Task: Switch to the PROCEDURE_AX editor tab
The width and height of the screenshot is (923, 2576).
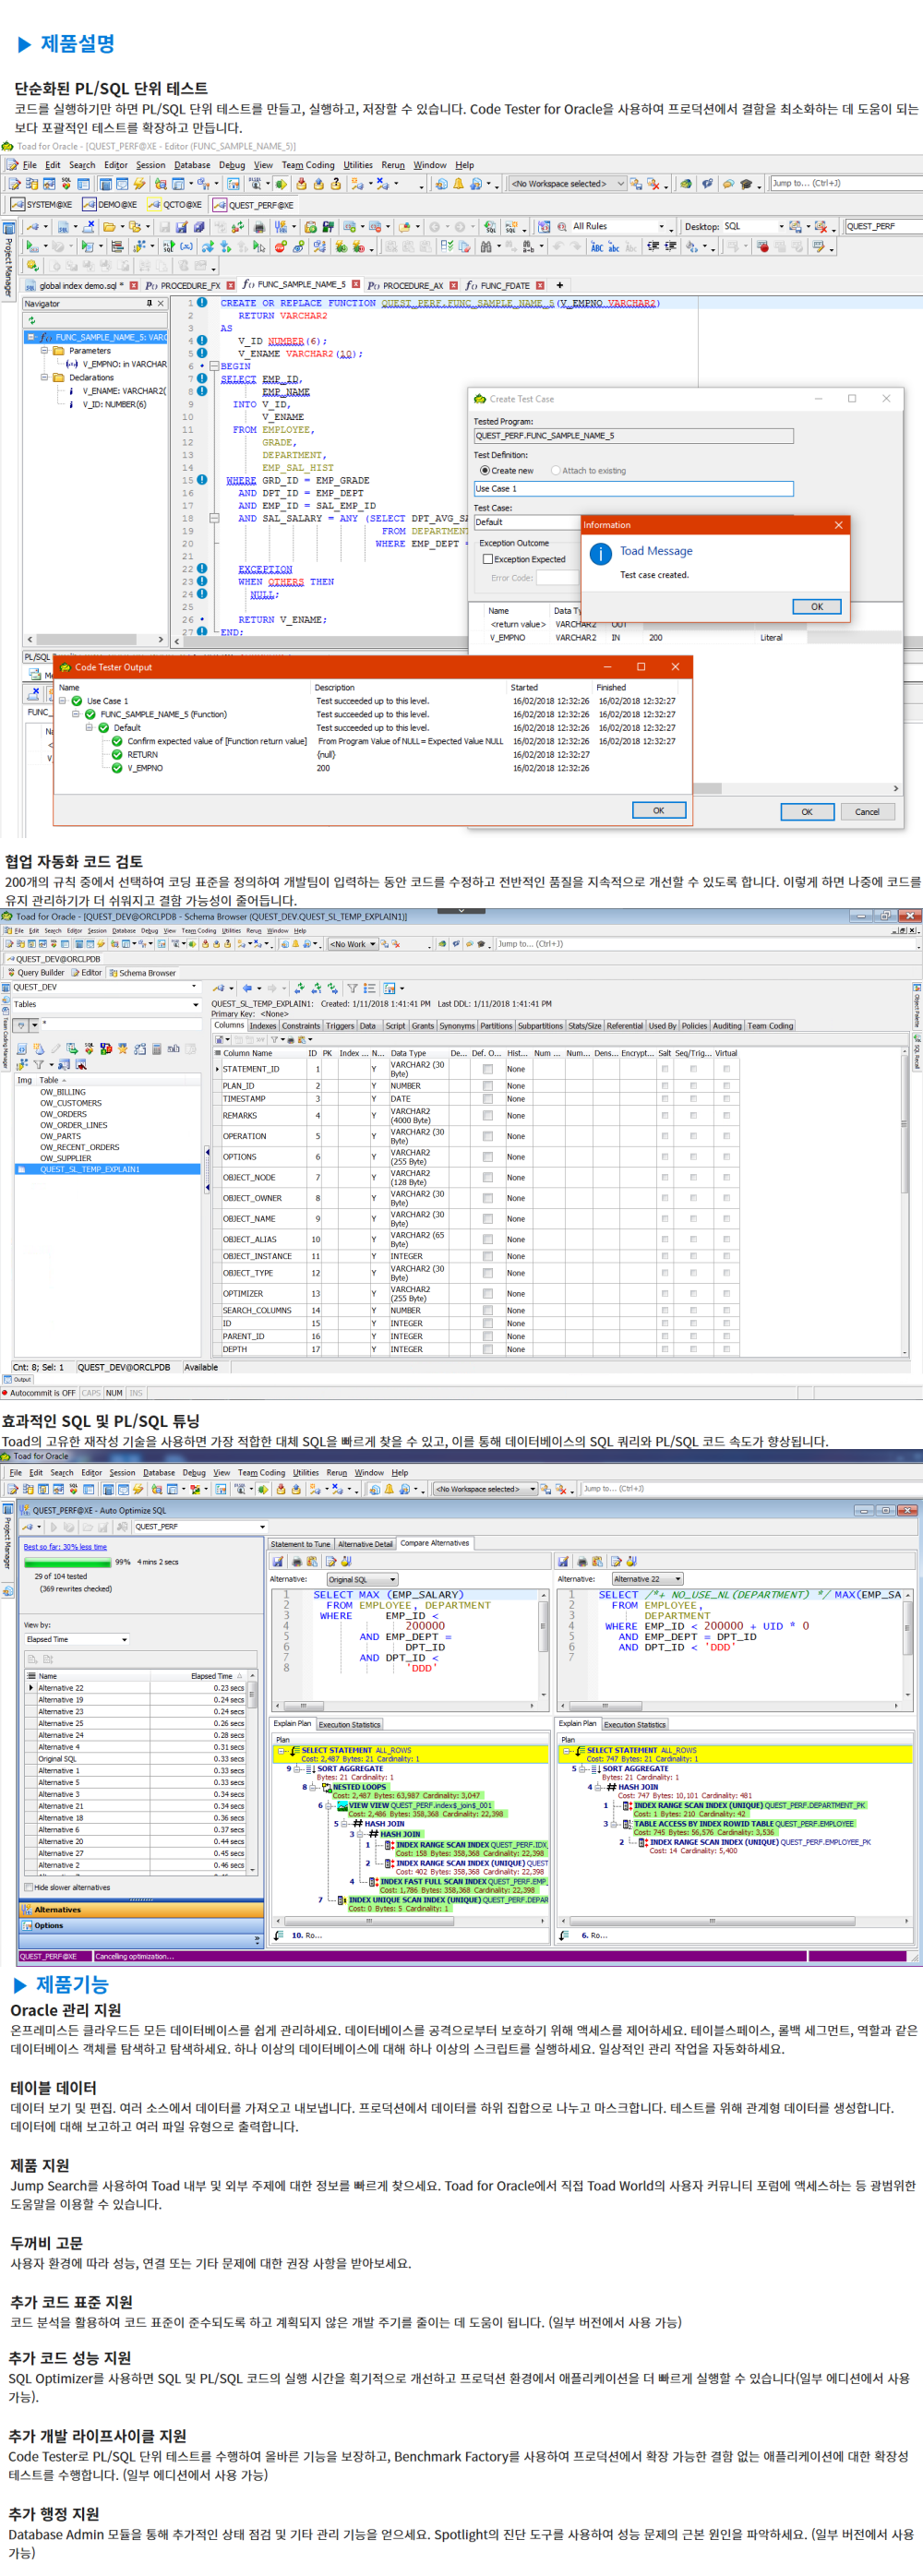Action: pyautogui.click(x=405, y=285)
